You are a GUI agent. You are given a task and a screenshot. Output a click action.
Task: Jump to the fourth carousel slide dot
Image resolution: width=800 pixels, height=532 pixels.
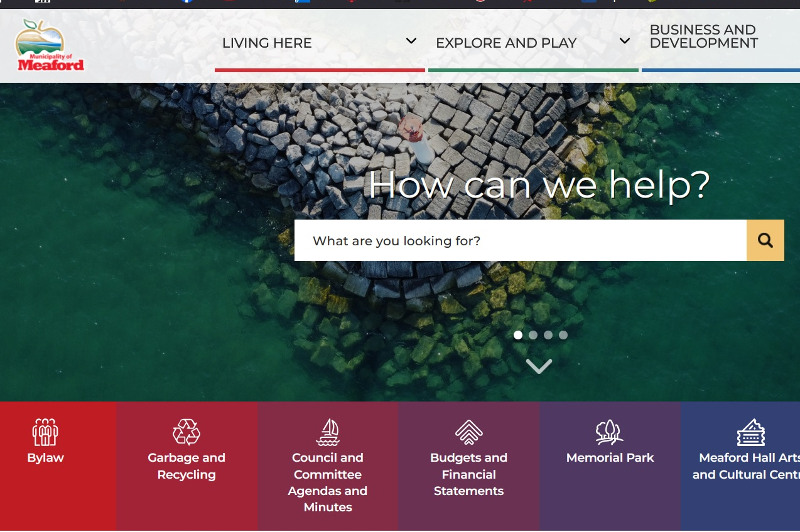pos(563,335)
